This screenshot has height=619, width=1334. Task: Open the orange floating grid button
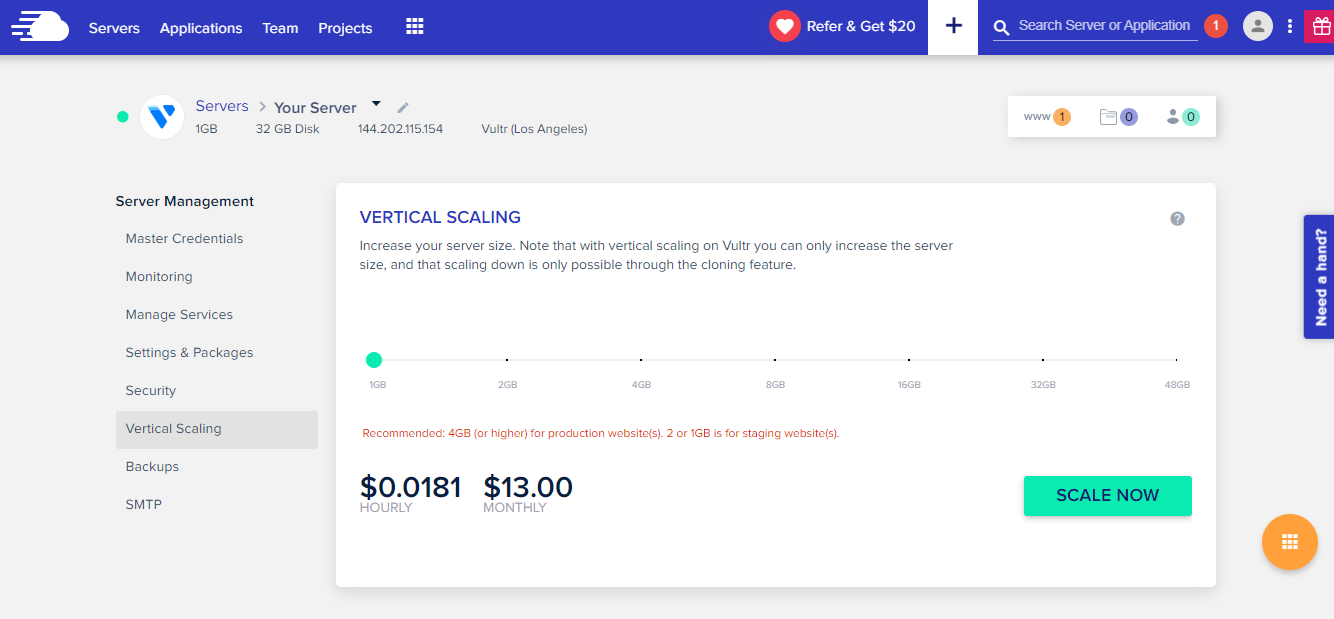[x=1289, y=542]
